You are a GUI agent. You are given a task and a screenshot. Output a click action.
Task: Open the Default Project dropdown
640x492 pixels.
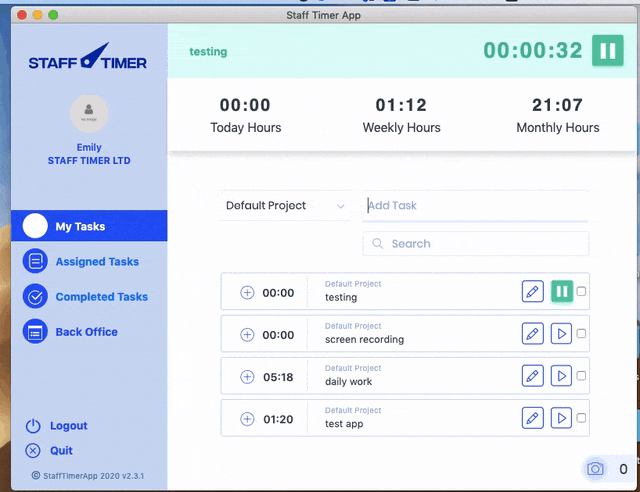point(285,205)
